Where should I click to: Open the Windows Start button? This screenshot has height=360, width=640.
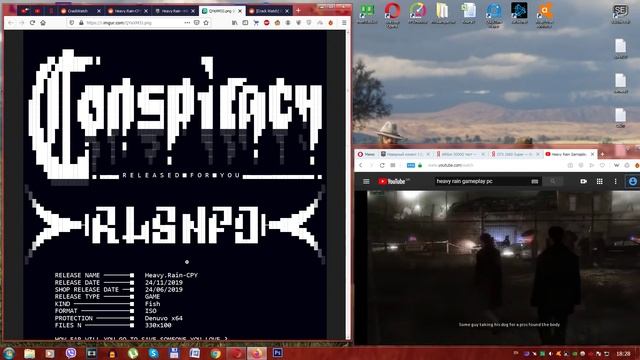coord(9,353)
